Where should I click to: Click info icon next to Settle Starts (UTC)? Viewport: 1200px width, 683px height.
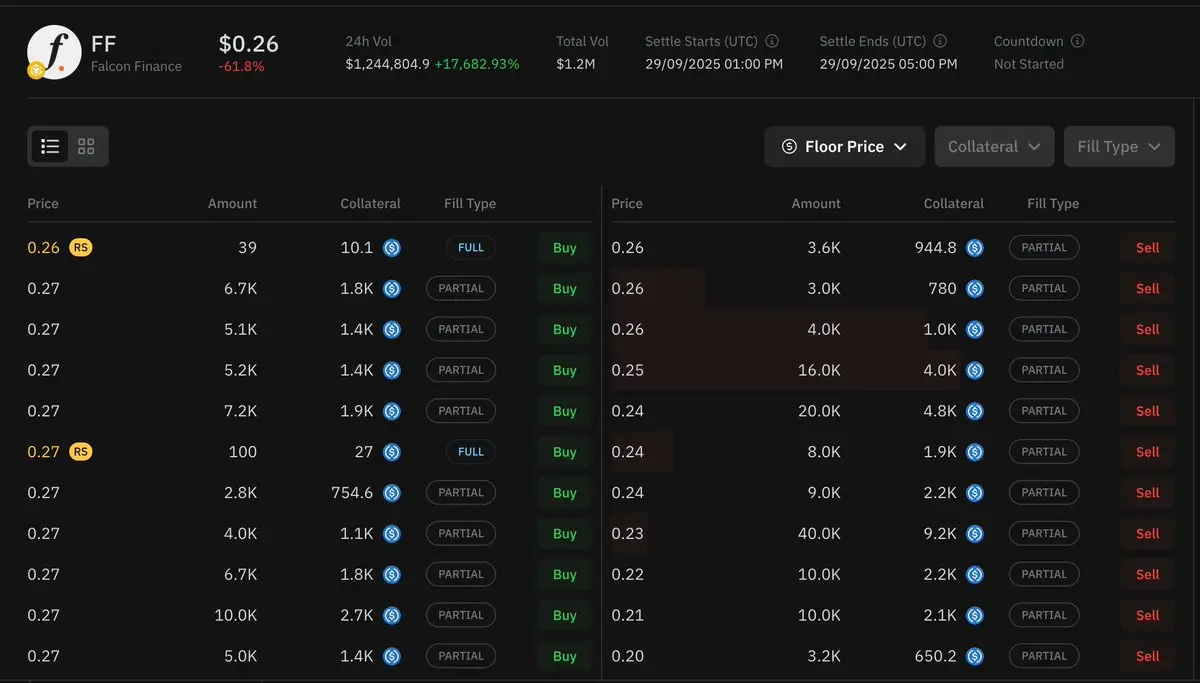(x=772, y=41)
